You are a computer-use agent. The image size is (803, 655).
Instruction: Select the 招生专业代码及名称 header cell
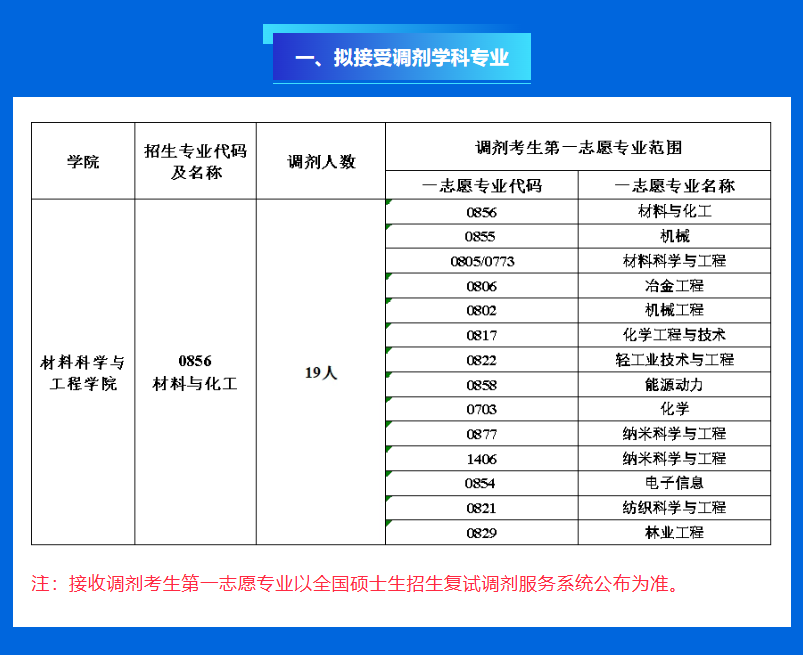[195, 161]
